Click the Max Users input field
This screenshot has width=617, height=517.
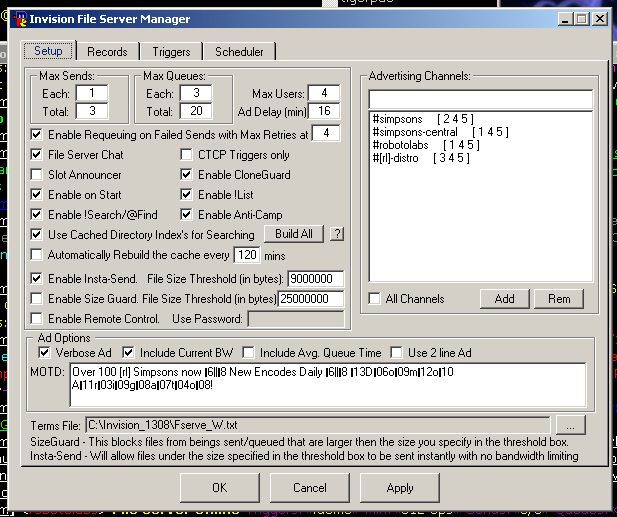(324, 94)
